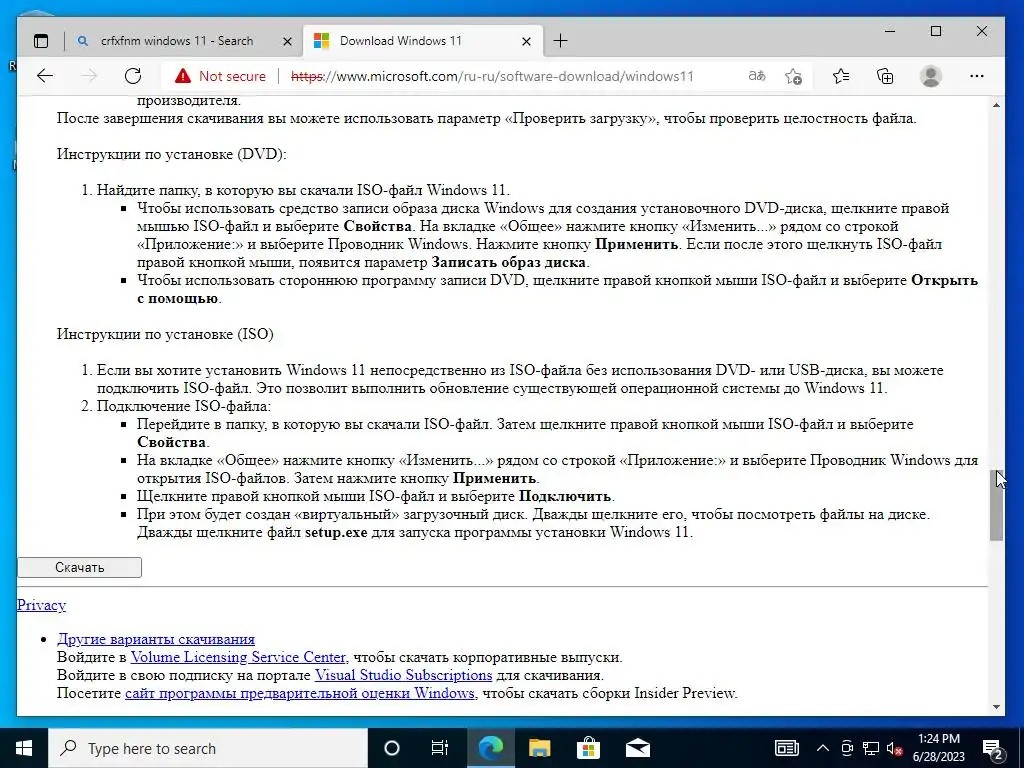
Task: Open the Privacy link
Action: click(x=41, y=605)
